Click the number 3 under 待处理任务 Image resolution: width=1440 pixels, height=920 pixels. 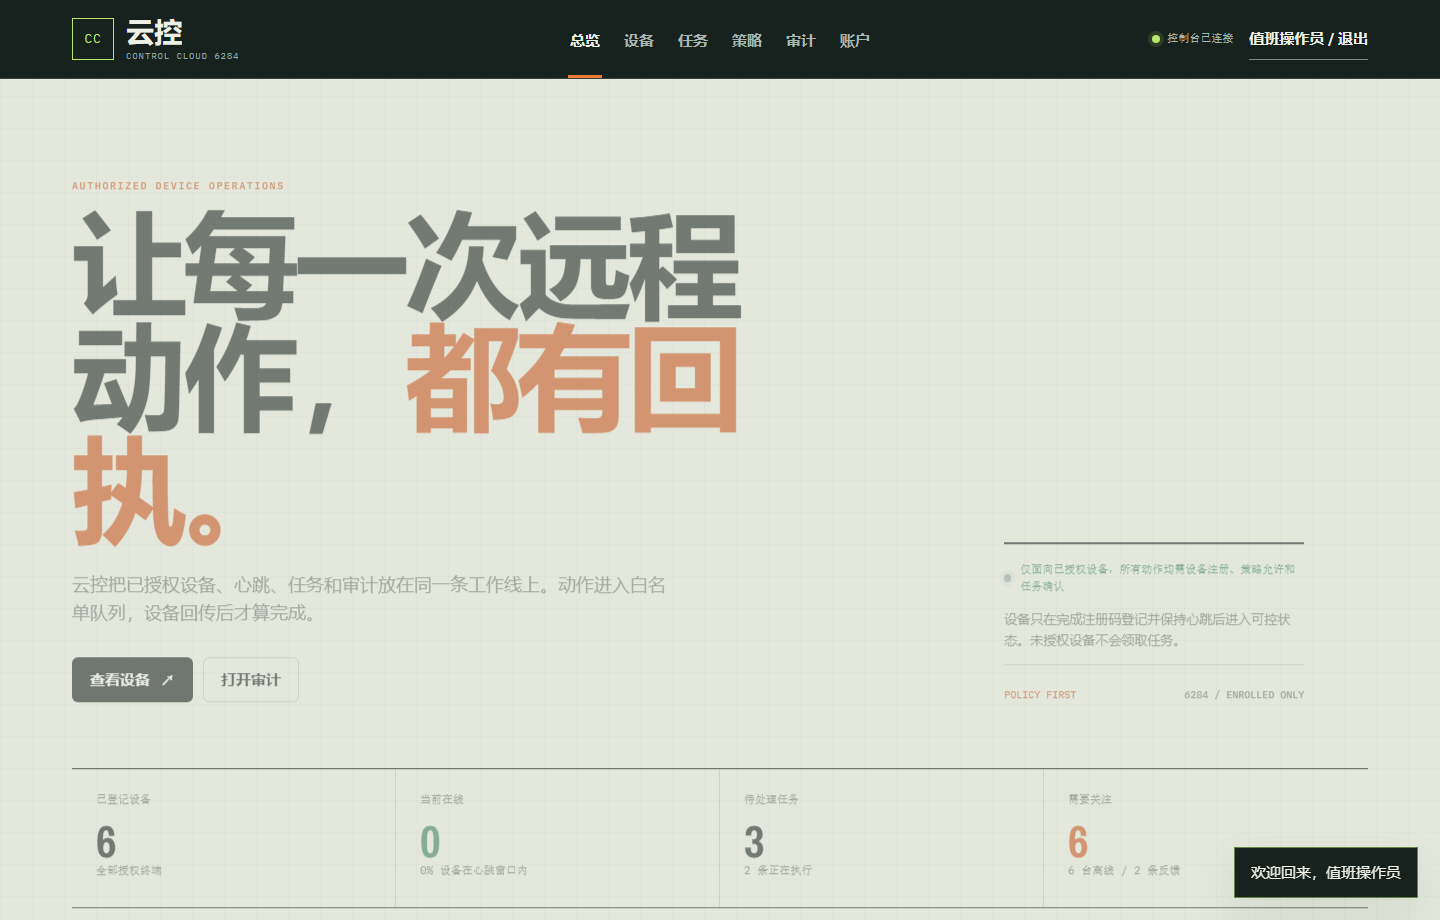[x=754, y=842]
